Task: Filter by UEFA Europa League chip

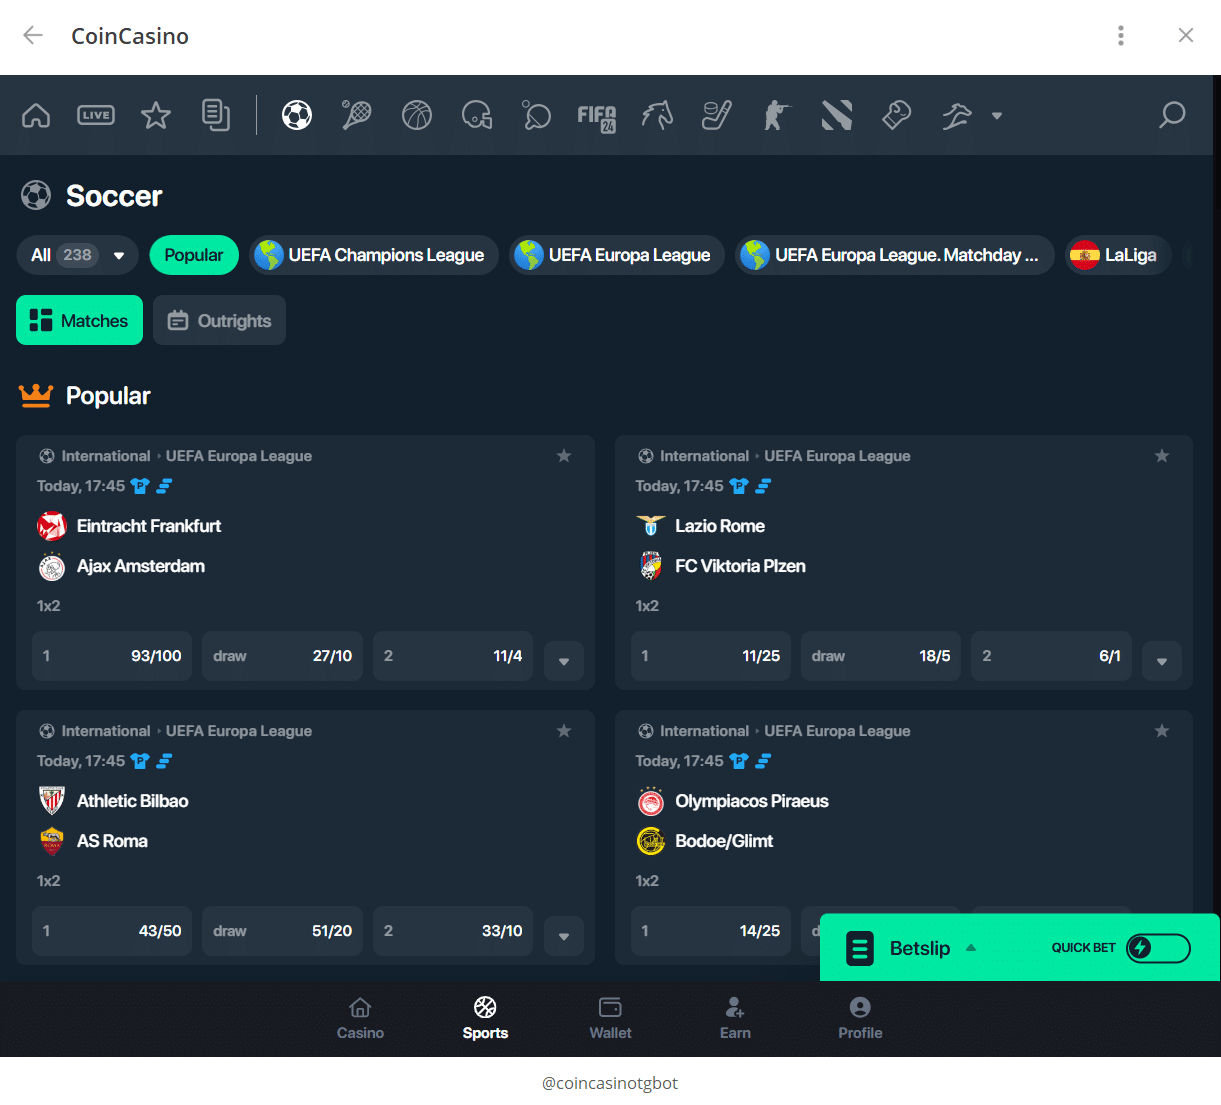Action: click(616, 255)
